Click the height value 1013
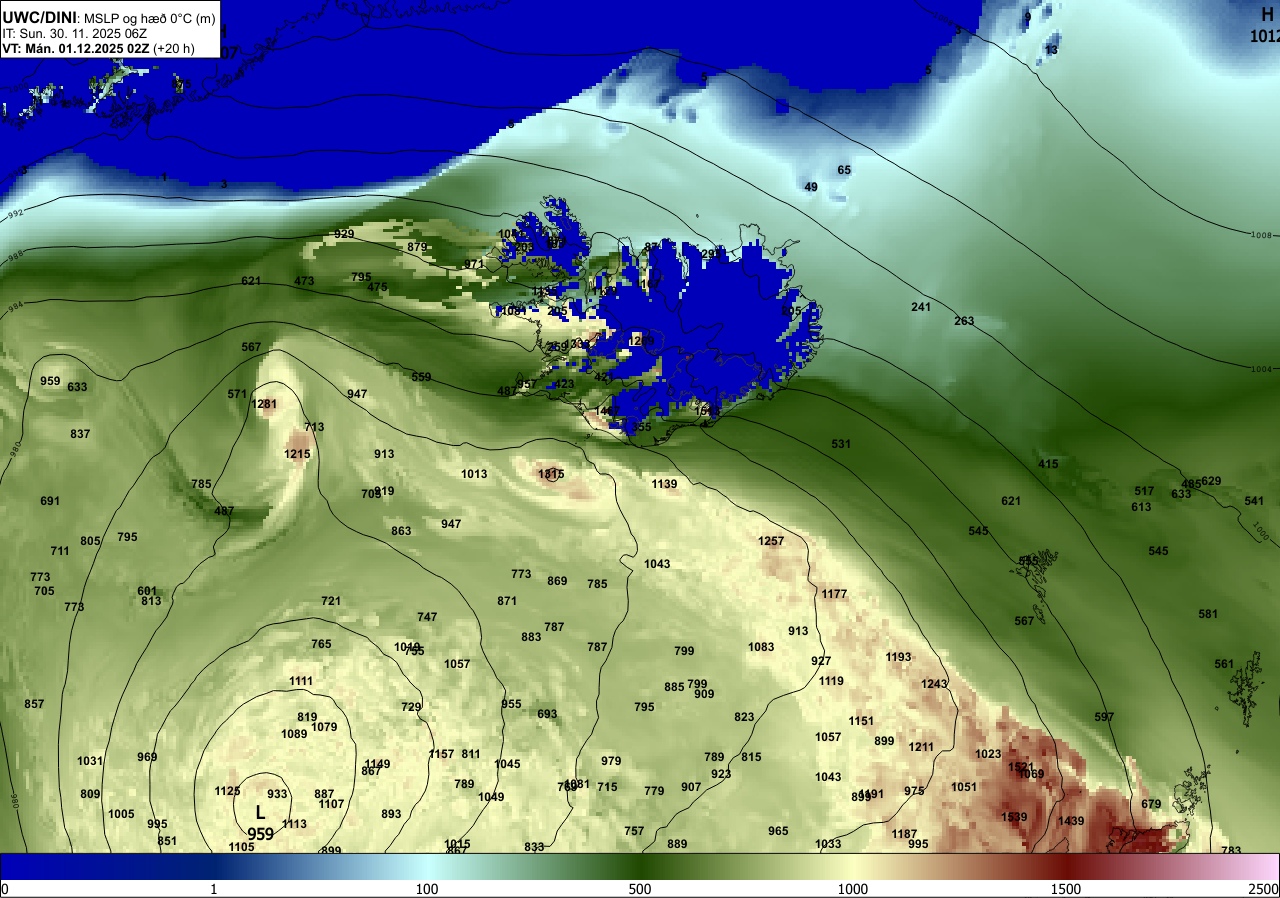 474,474
